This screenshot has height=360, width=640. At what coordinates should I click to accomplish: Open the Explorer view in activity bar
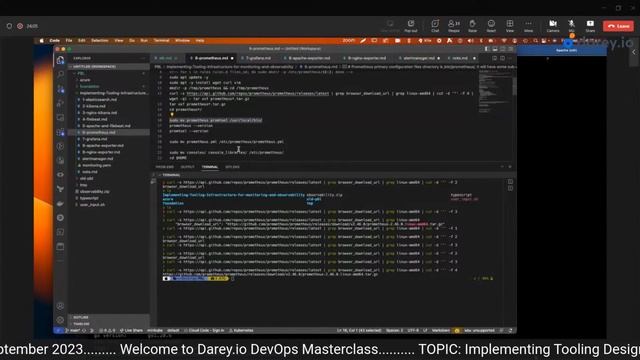[x=60, y=60]
